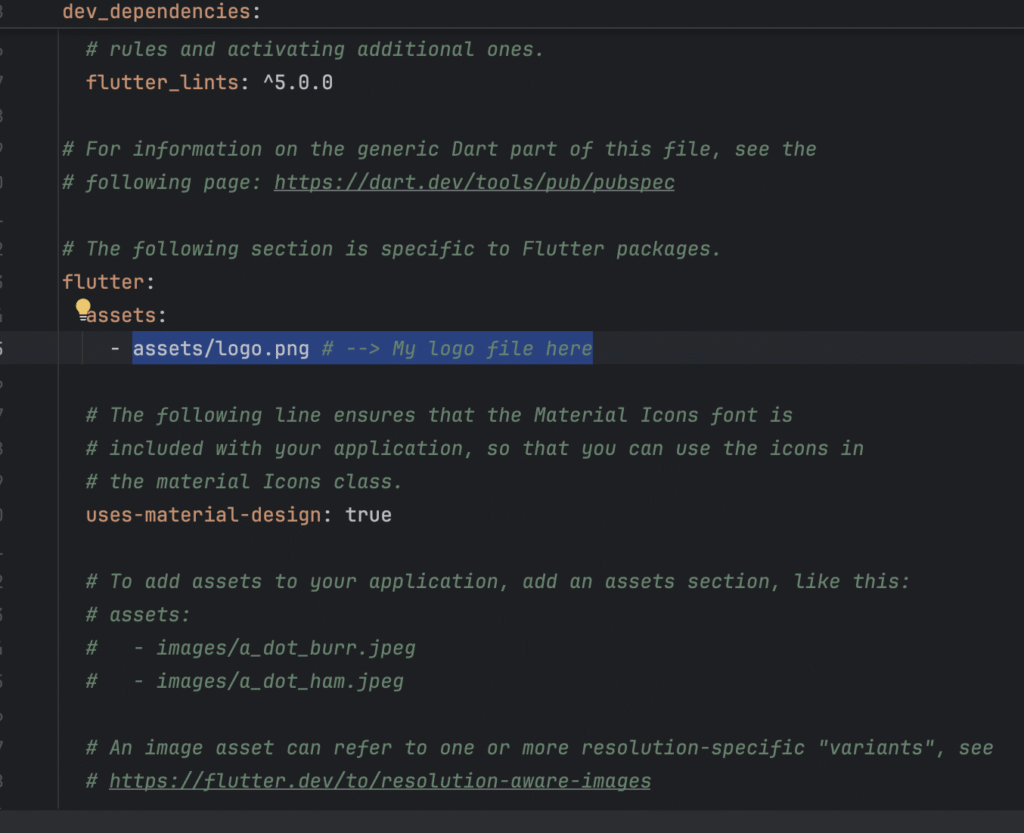Select the list dash before assets/logo.png

[x=116, y=349]
